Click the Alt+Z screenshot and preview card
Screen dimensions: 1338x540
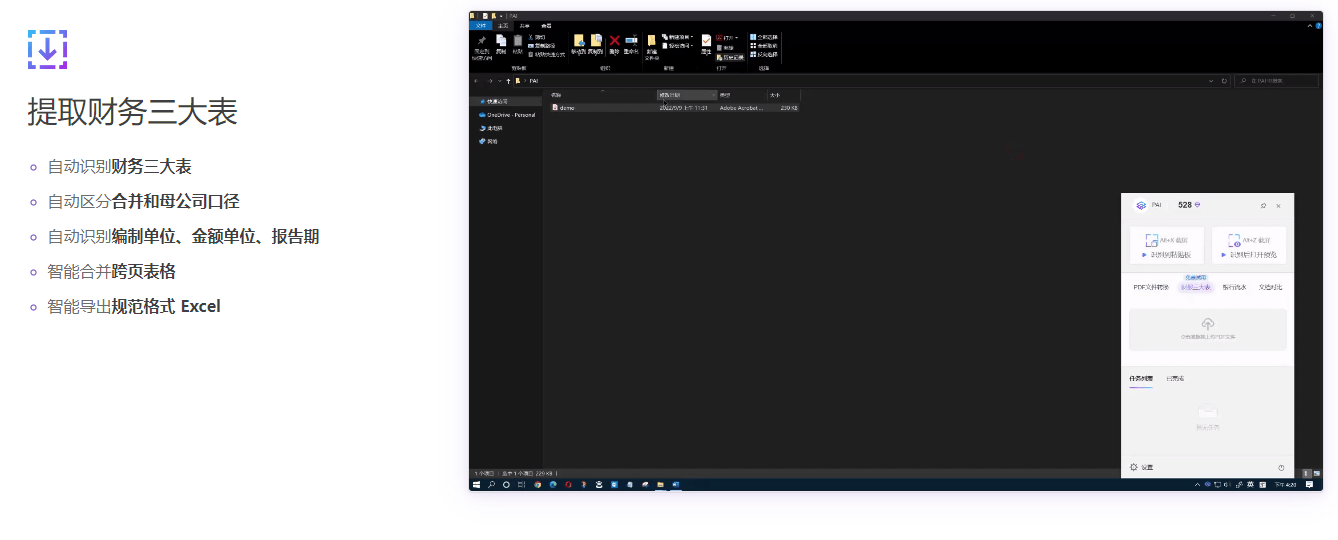[x=1248, y=245]
